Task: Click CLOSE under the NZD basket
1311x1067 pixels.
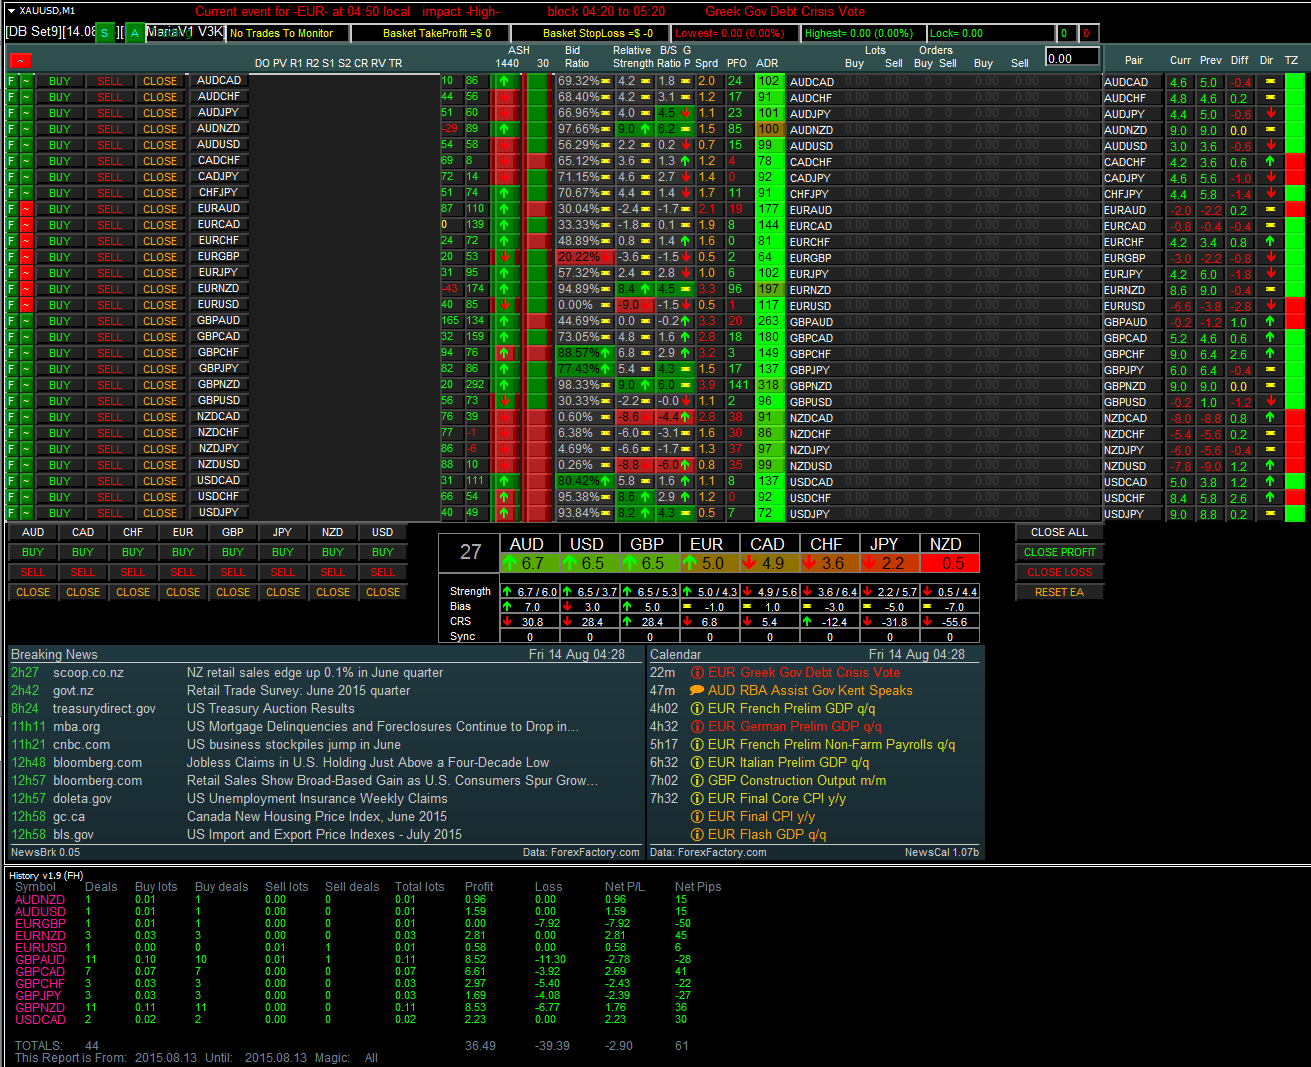Action: click(x=333, y=592)
